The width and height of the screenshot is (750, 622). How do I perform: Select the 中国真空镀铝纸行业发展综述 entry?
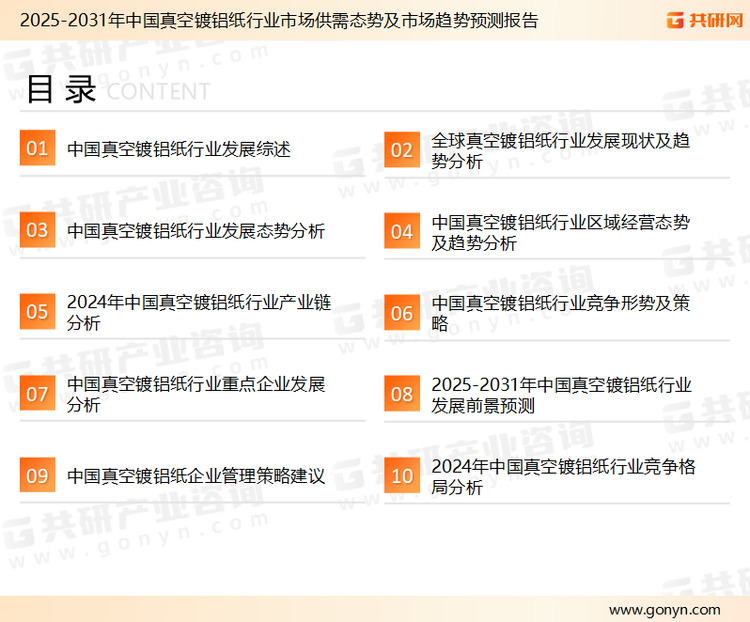pos(179,149)
